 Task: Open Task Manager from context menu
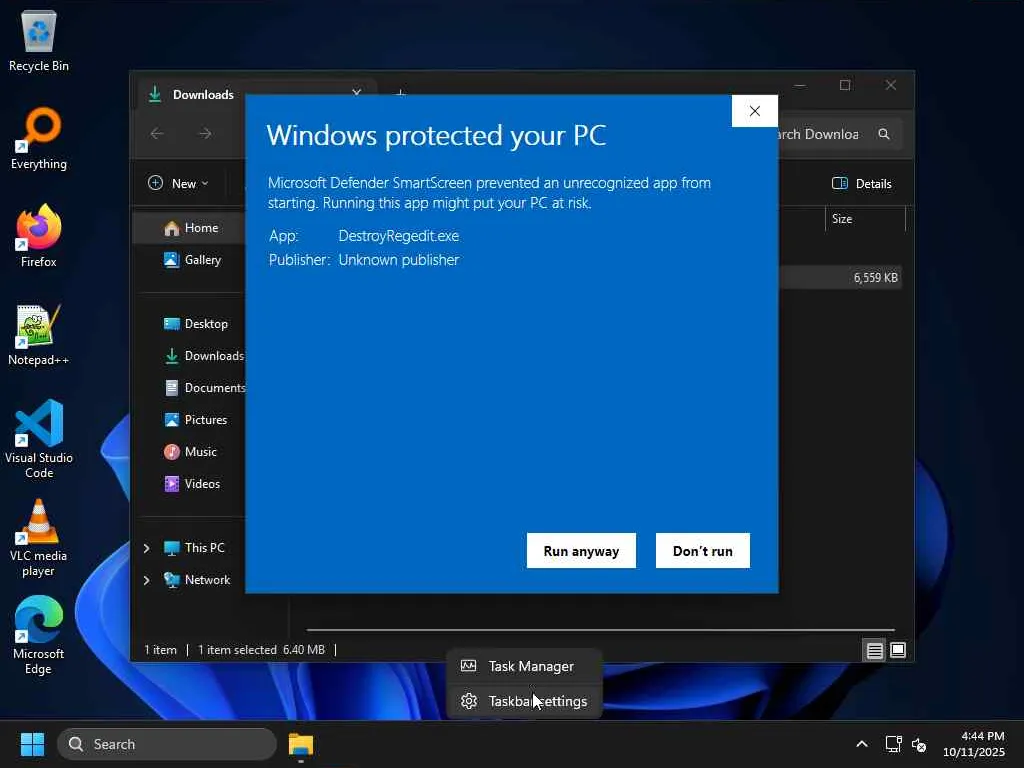coord(523,666)
